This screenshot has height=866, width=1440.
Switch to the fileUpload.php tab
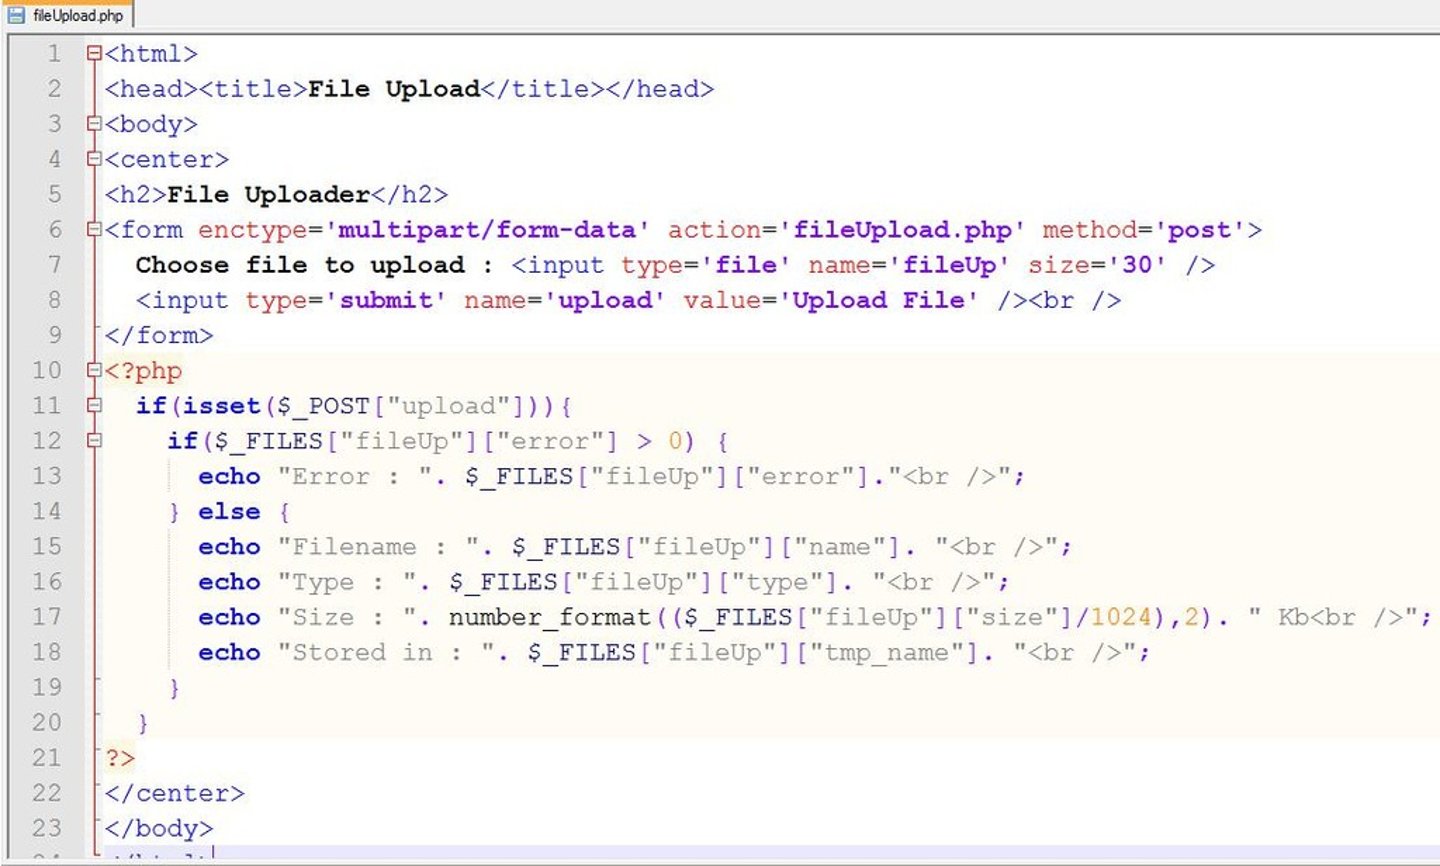tap(66, 15)
